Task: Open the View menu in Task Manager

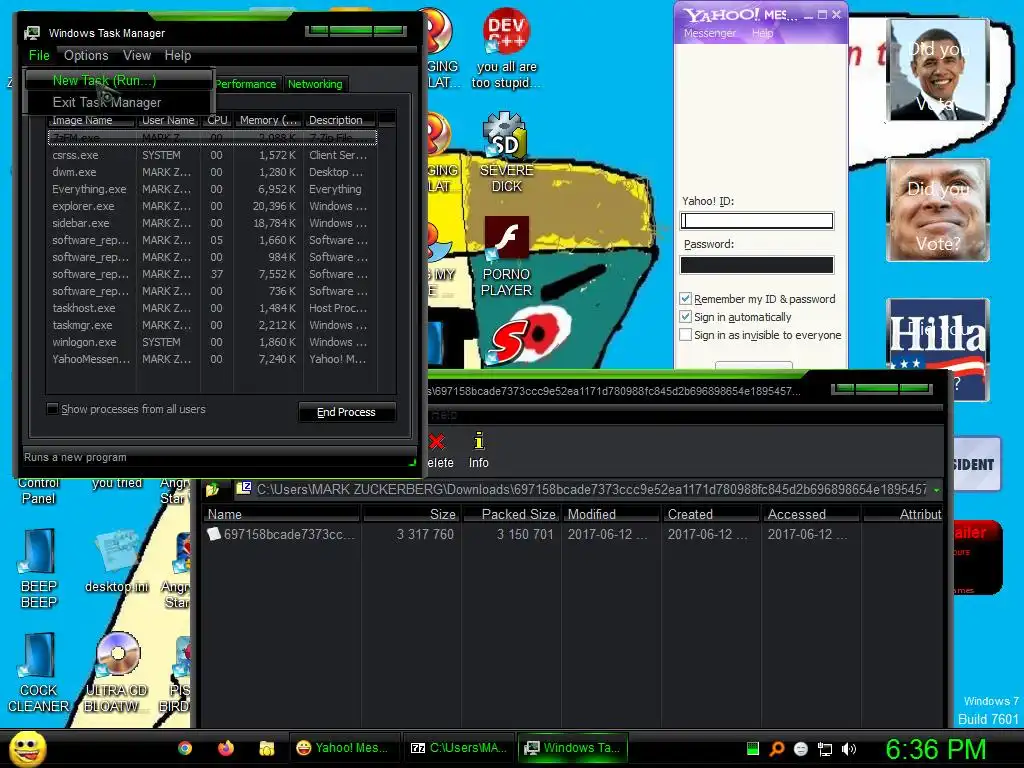Action: tap(137, 56)
